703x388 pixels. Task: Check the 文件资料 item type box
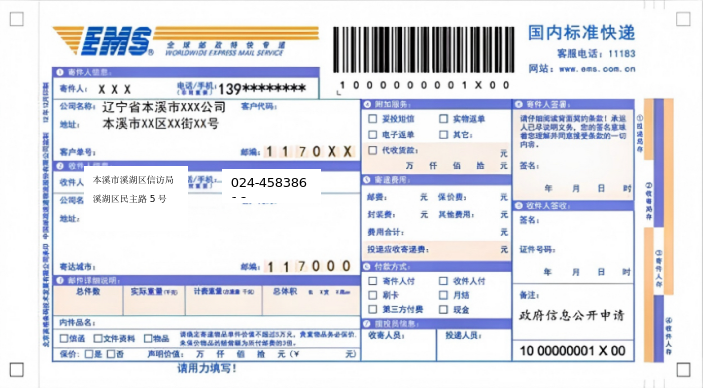(98, 339)
